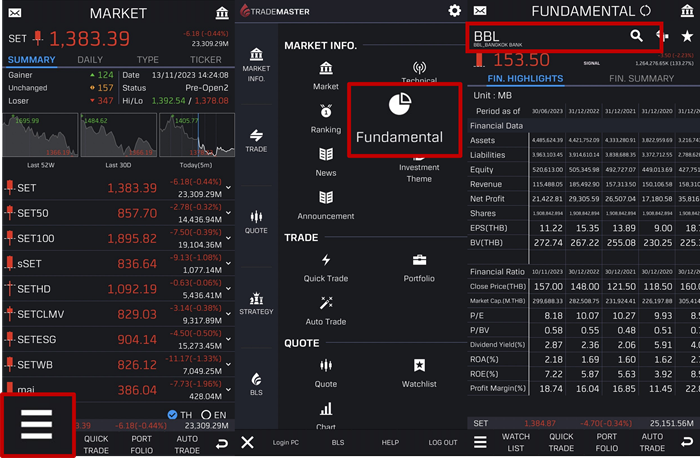Open mail icon in Fundamental screen
This screenshot has width=700, height=458.
click(480, 11)
